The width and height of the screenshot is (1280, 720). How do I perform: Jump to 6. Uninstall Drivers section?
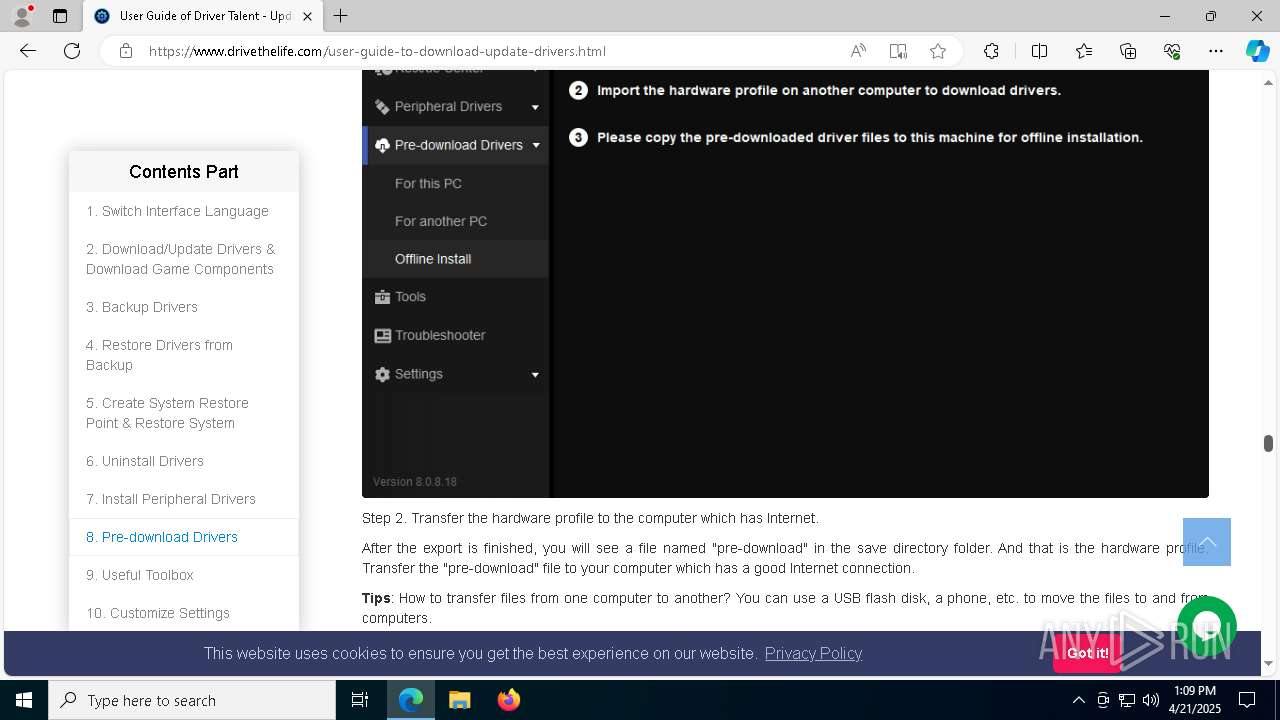click(145, 461)
